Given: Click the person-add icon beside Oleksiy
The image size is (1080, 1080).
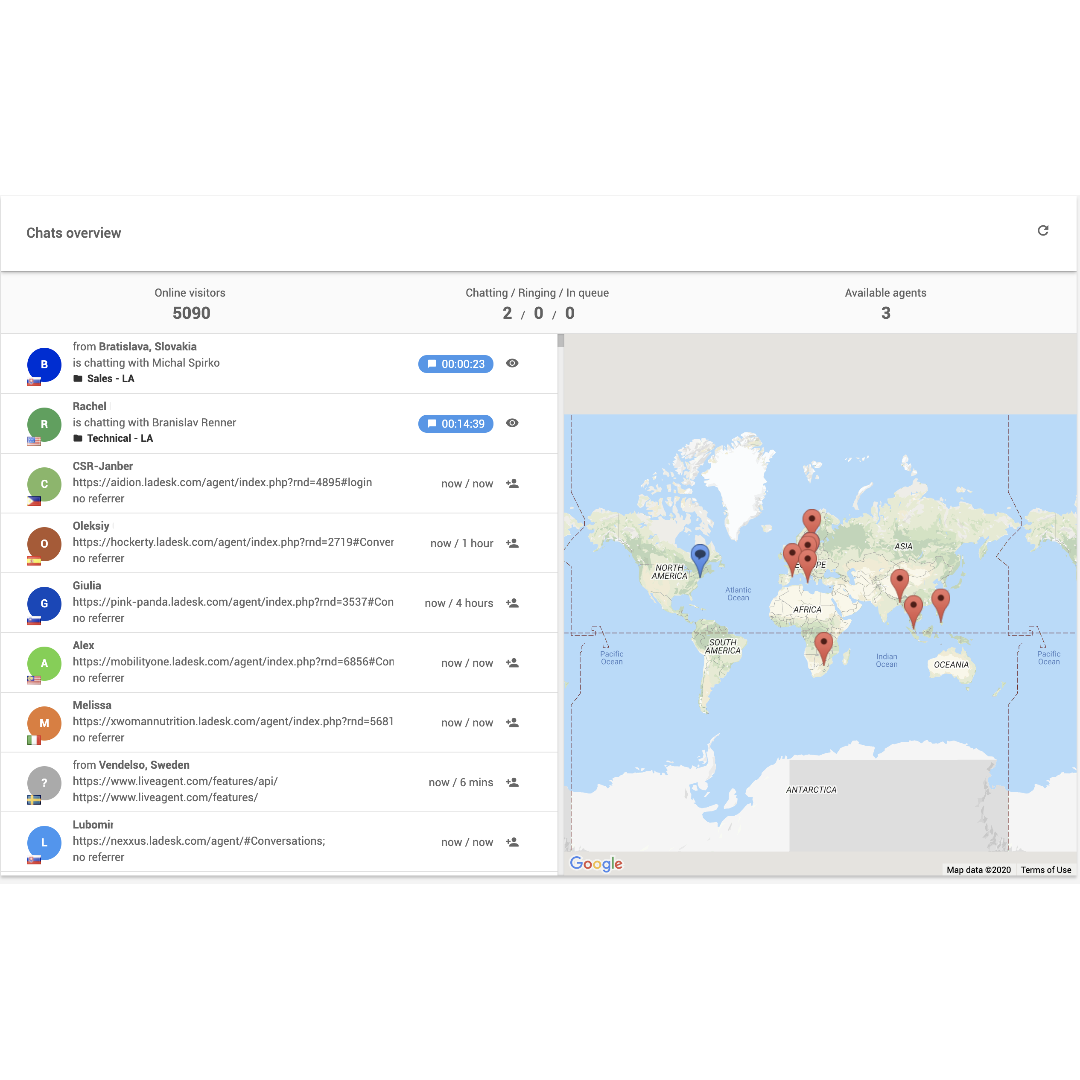Looking at the screenshot, I should (512, 543).
